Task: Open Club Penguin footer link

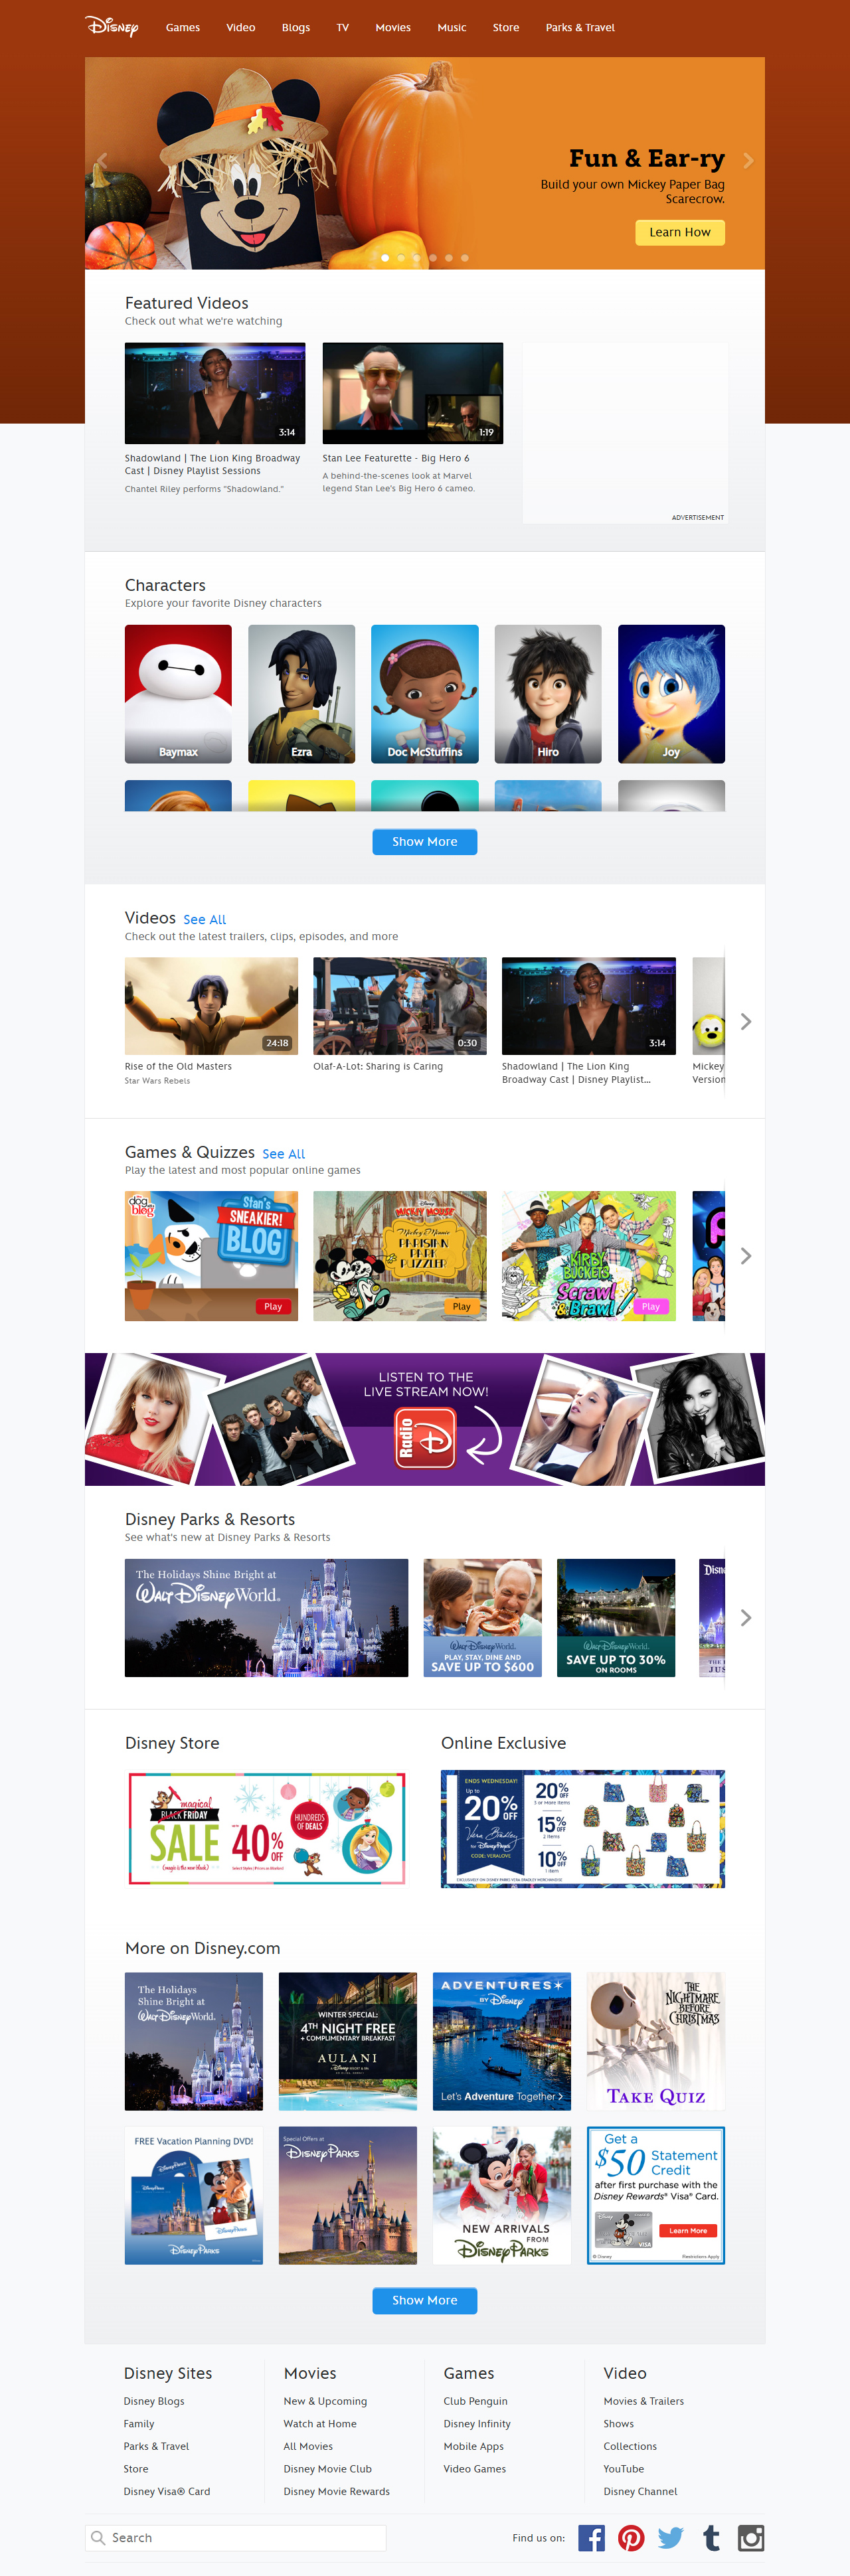Action: point(475,2401)
